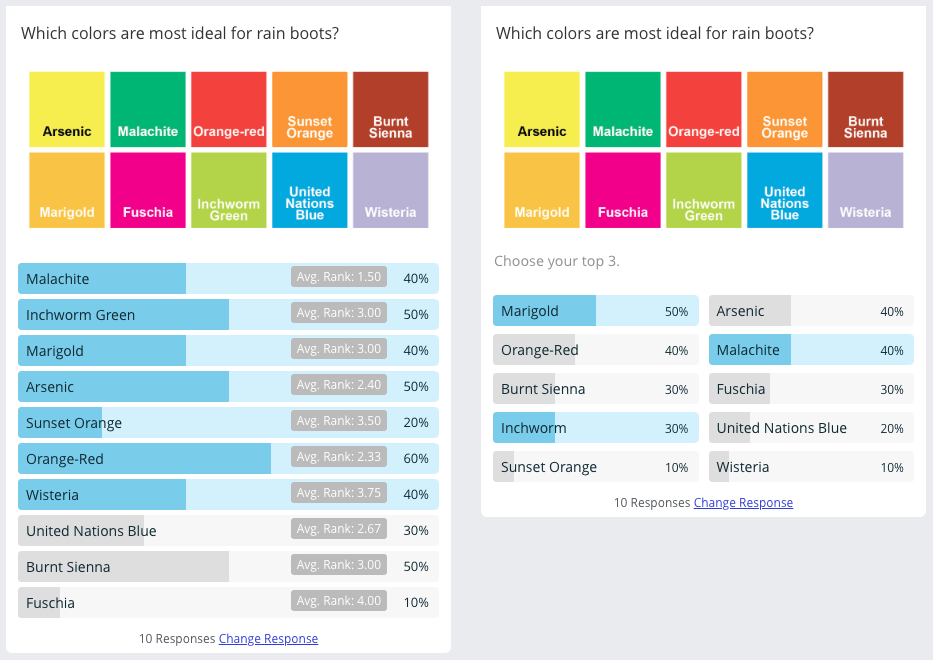Click the Fuschia pink swatch in left poll
Screen dimensions: 933x660
pyautogui.click(x=148, y=190)
